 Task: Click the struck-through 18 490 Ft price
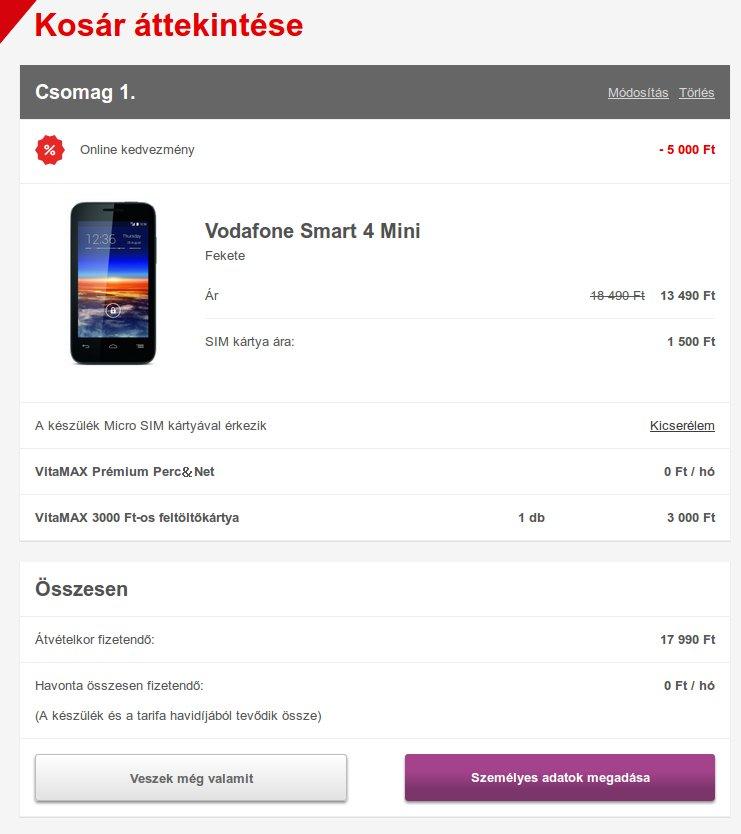[x=617, y=295]
